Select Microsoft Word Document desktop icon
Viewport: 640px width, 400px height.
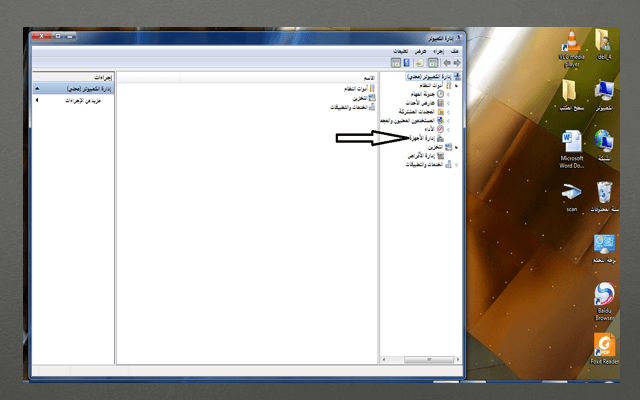[571, 149]
